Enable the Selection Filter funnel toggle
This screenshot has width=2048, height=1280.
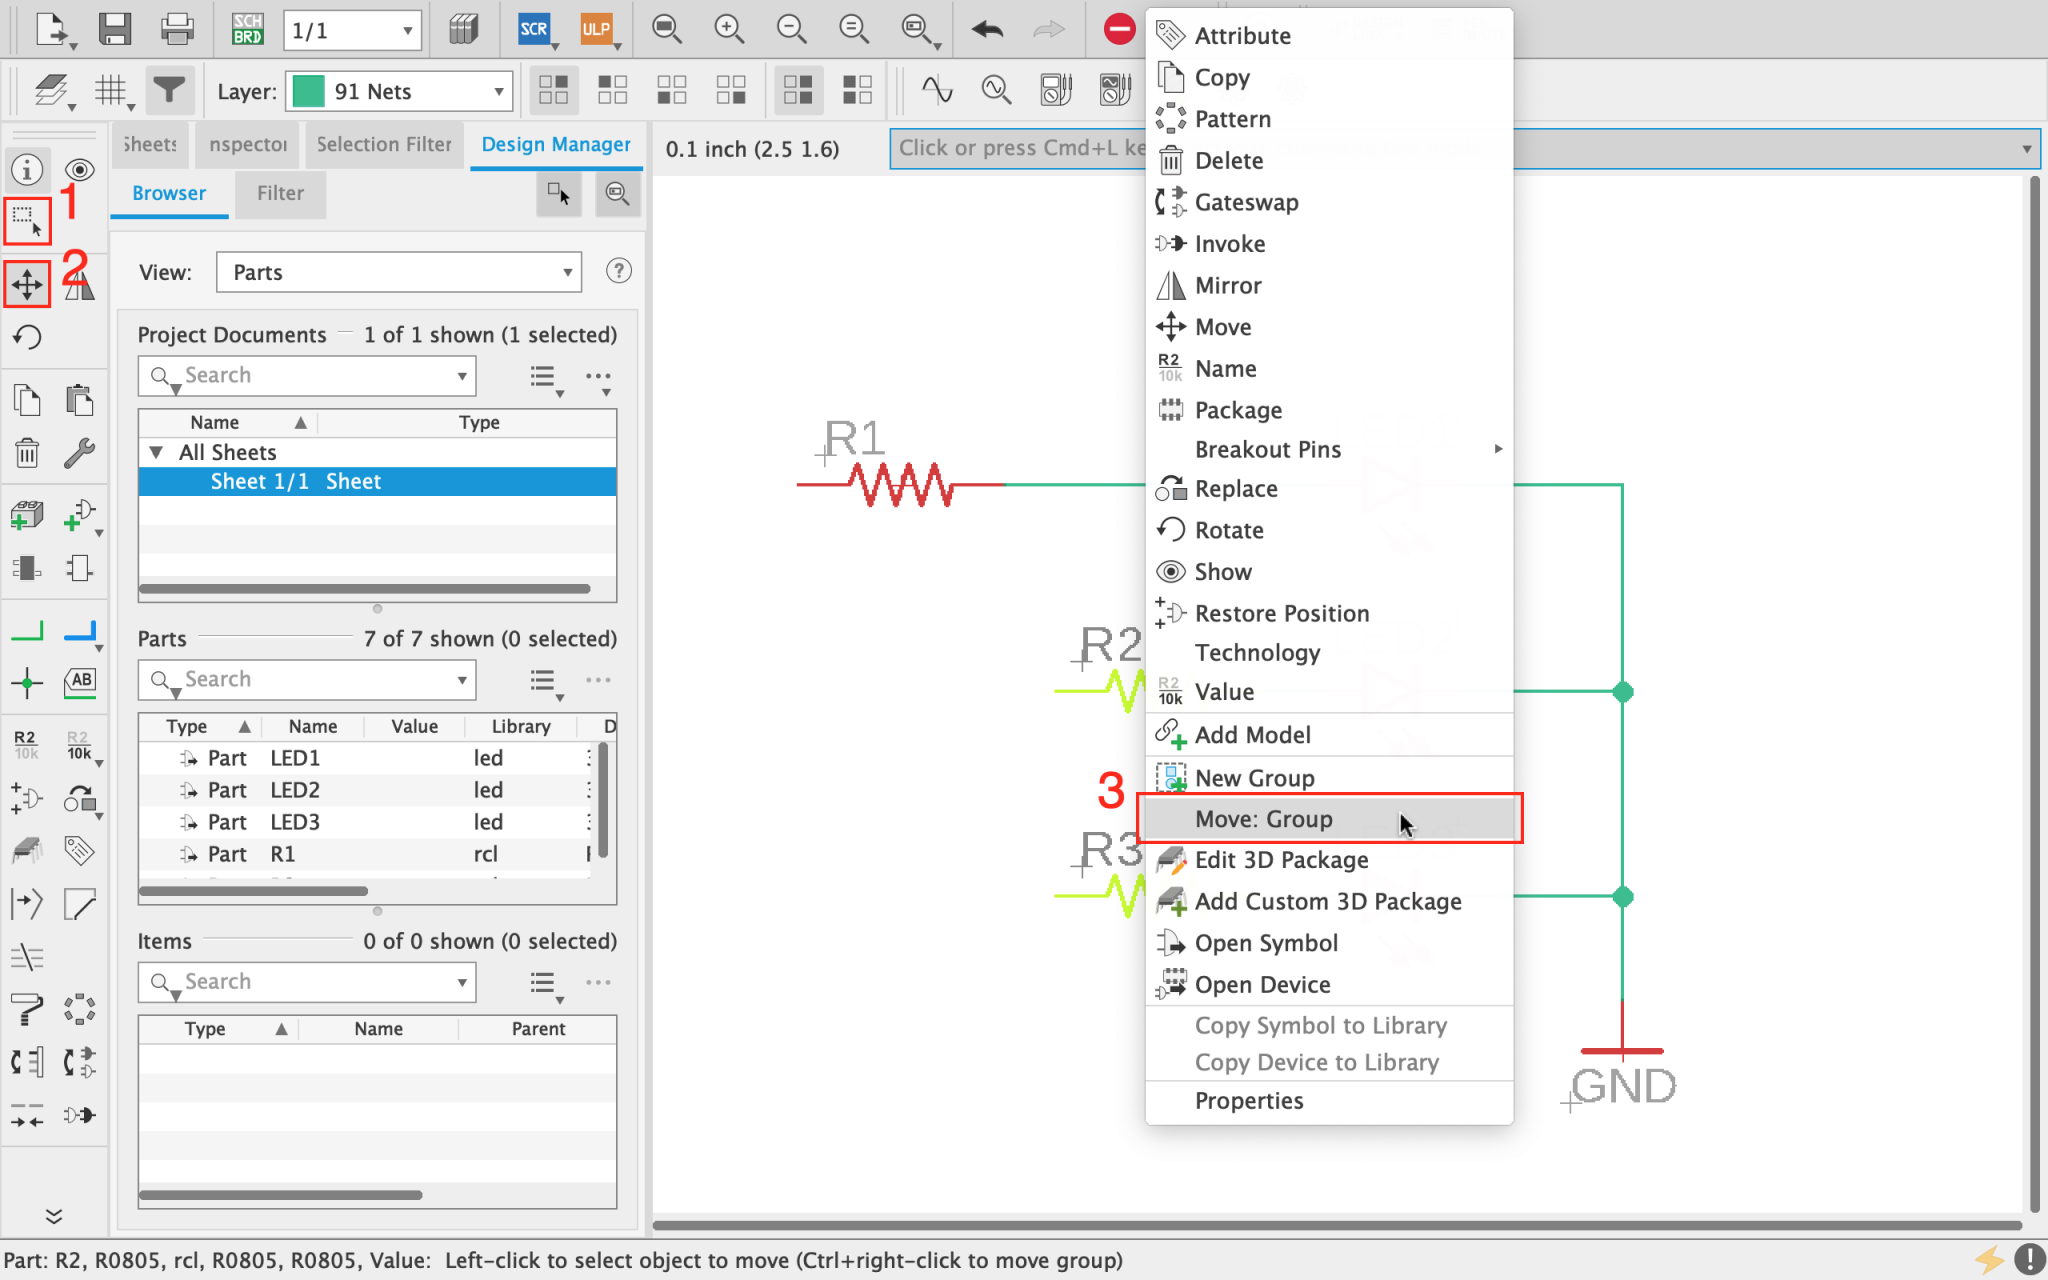tap(170, 90)
